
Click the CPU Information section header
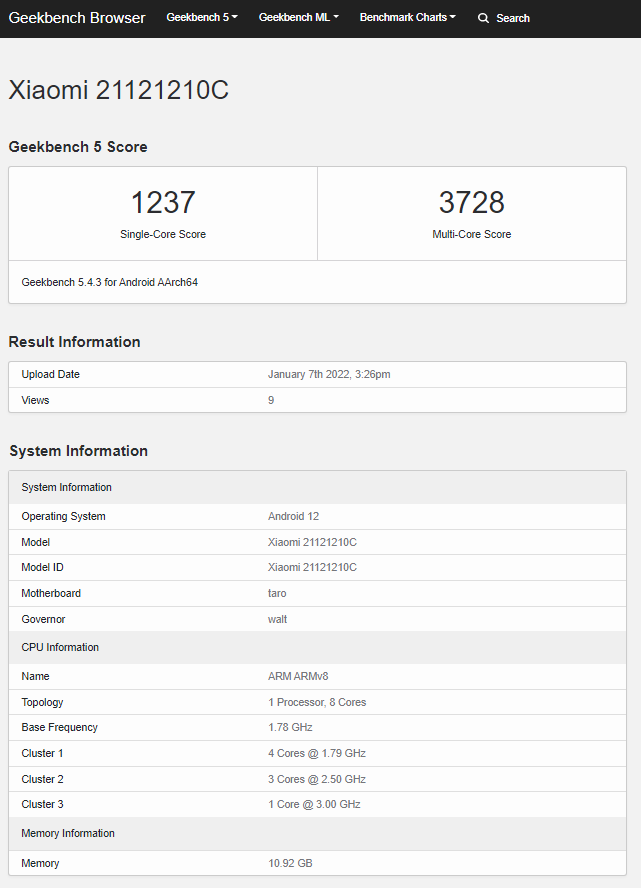pyautogui.click(x=318, y=647)
